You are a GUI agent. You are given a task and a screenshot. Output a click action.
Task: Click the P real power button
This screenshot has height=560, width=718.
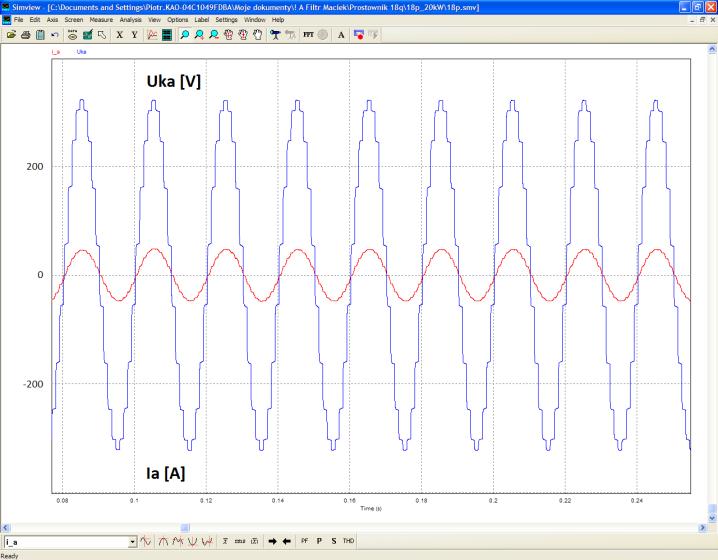(319, 541)
